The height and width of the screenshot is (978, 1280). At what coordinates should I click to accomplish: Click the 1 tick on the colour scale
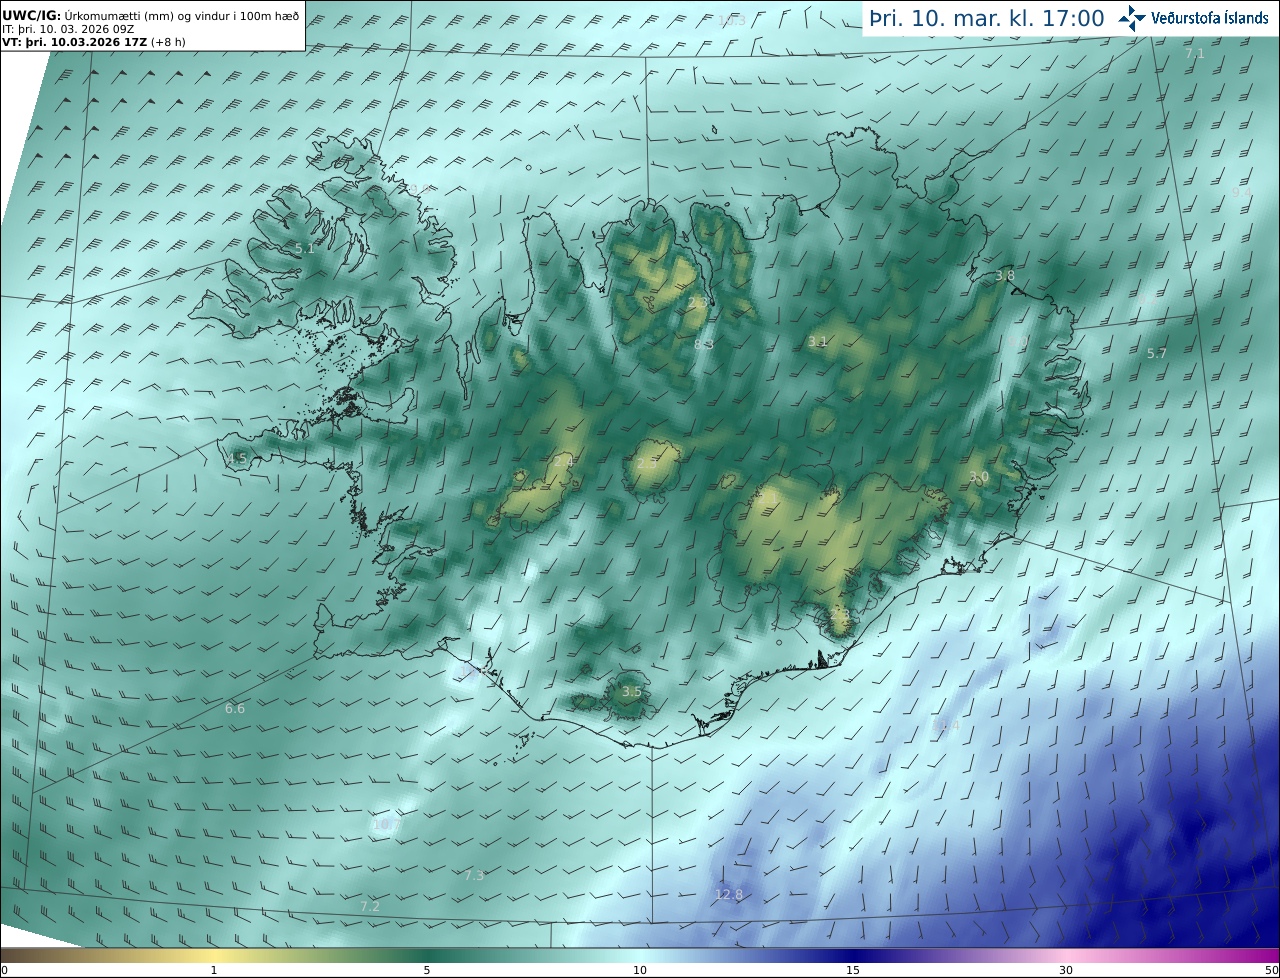tap(214, 970)
